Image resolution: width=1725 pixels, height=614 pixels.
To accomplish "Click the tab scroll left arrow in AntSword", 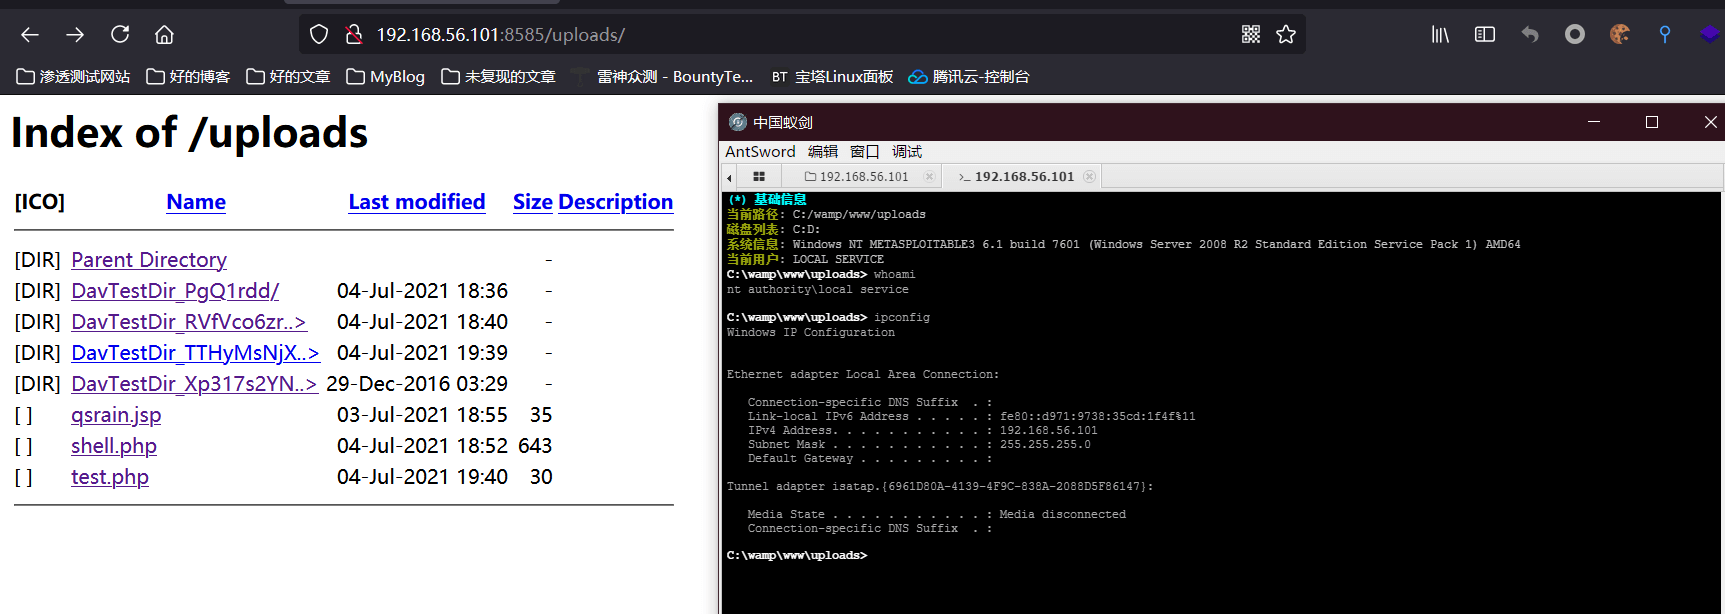I will click(729, 177).
